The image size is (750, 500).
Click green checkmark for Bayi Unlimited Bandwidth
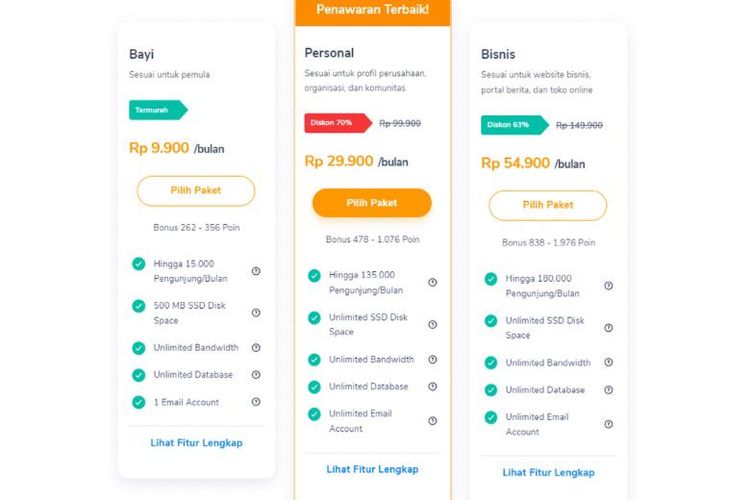pyautogui.click(x=138, y=348)
